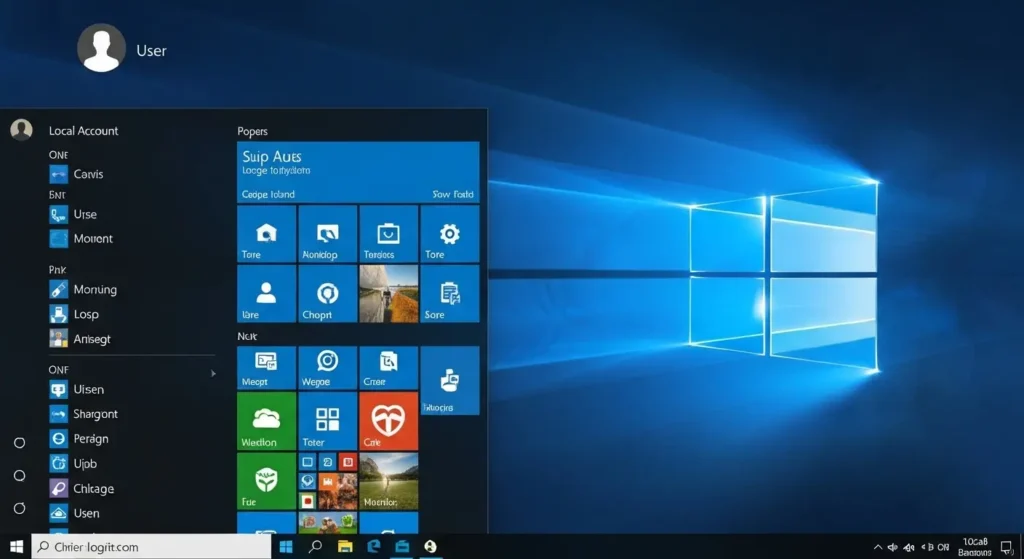Select the Ujob app entry
1024x559 pixels.
73,464
